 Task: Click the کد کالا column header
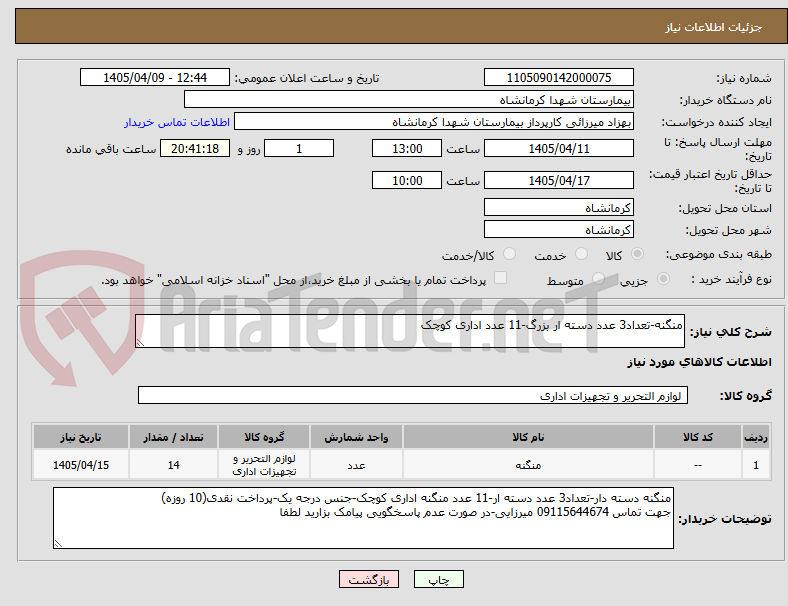pos(698,437)
